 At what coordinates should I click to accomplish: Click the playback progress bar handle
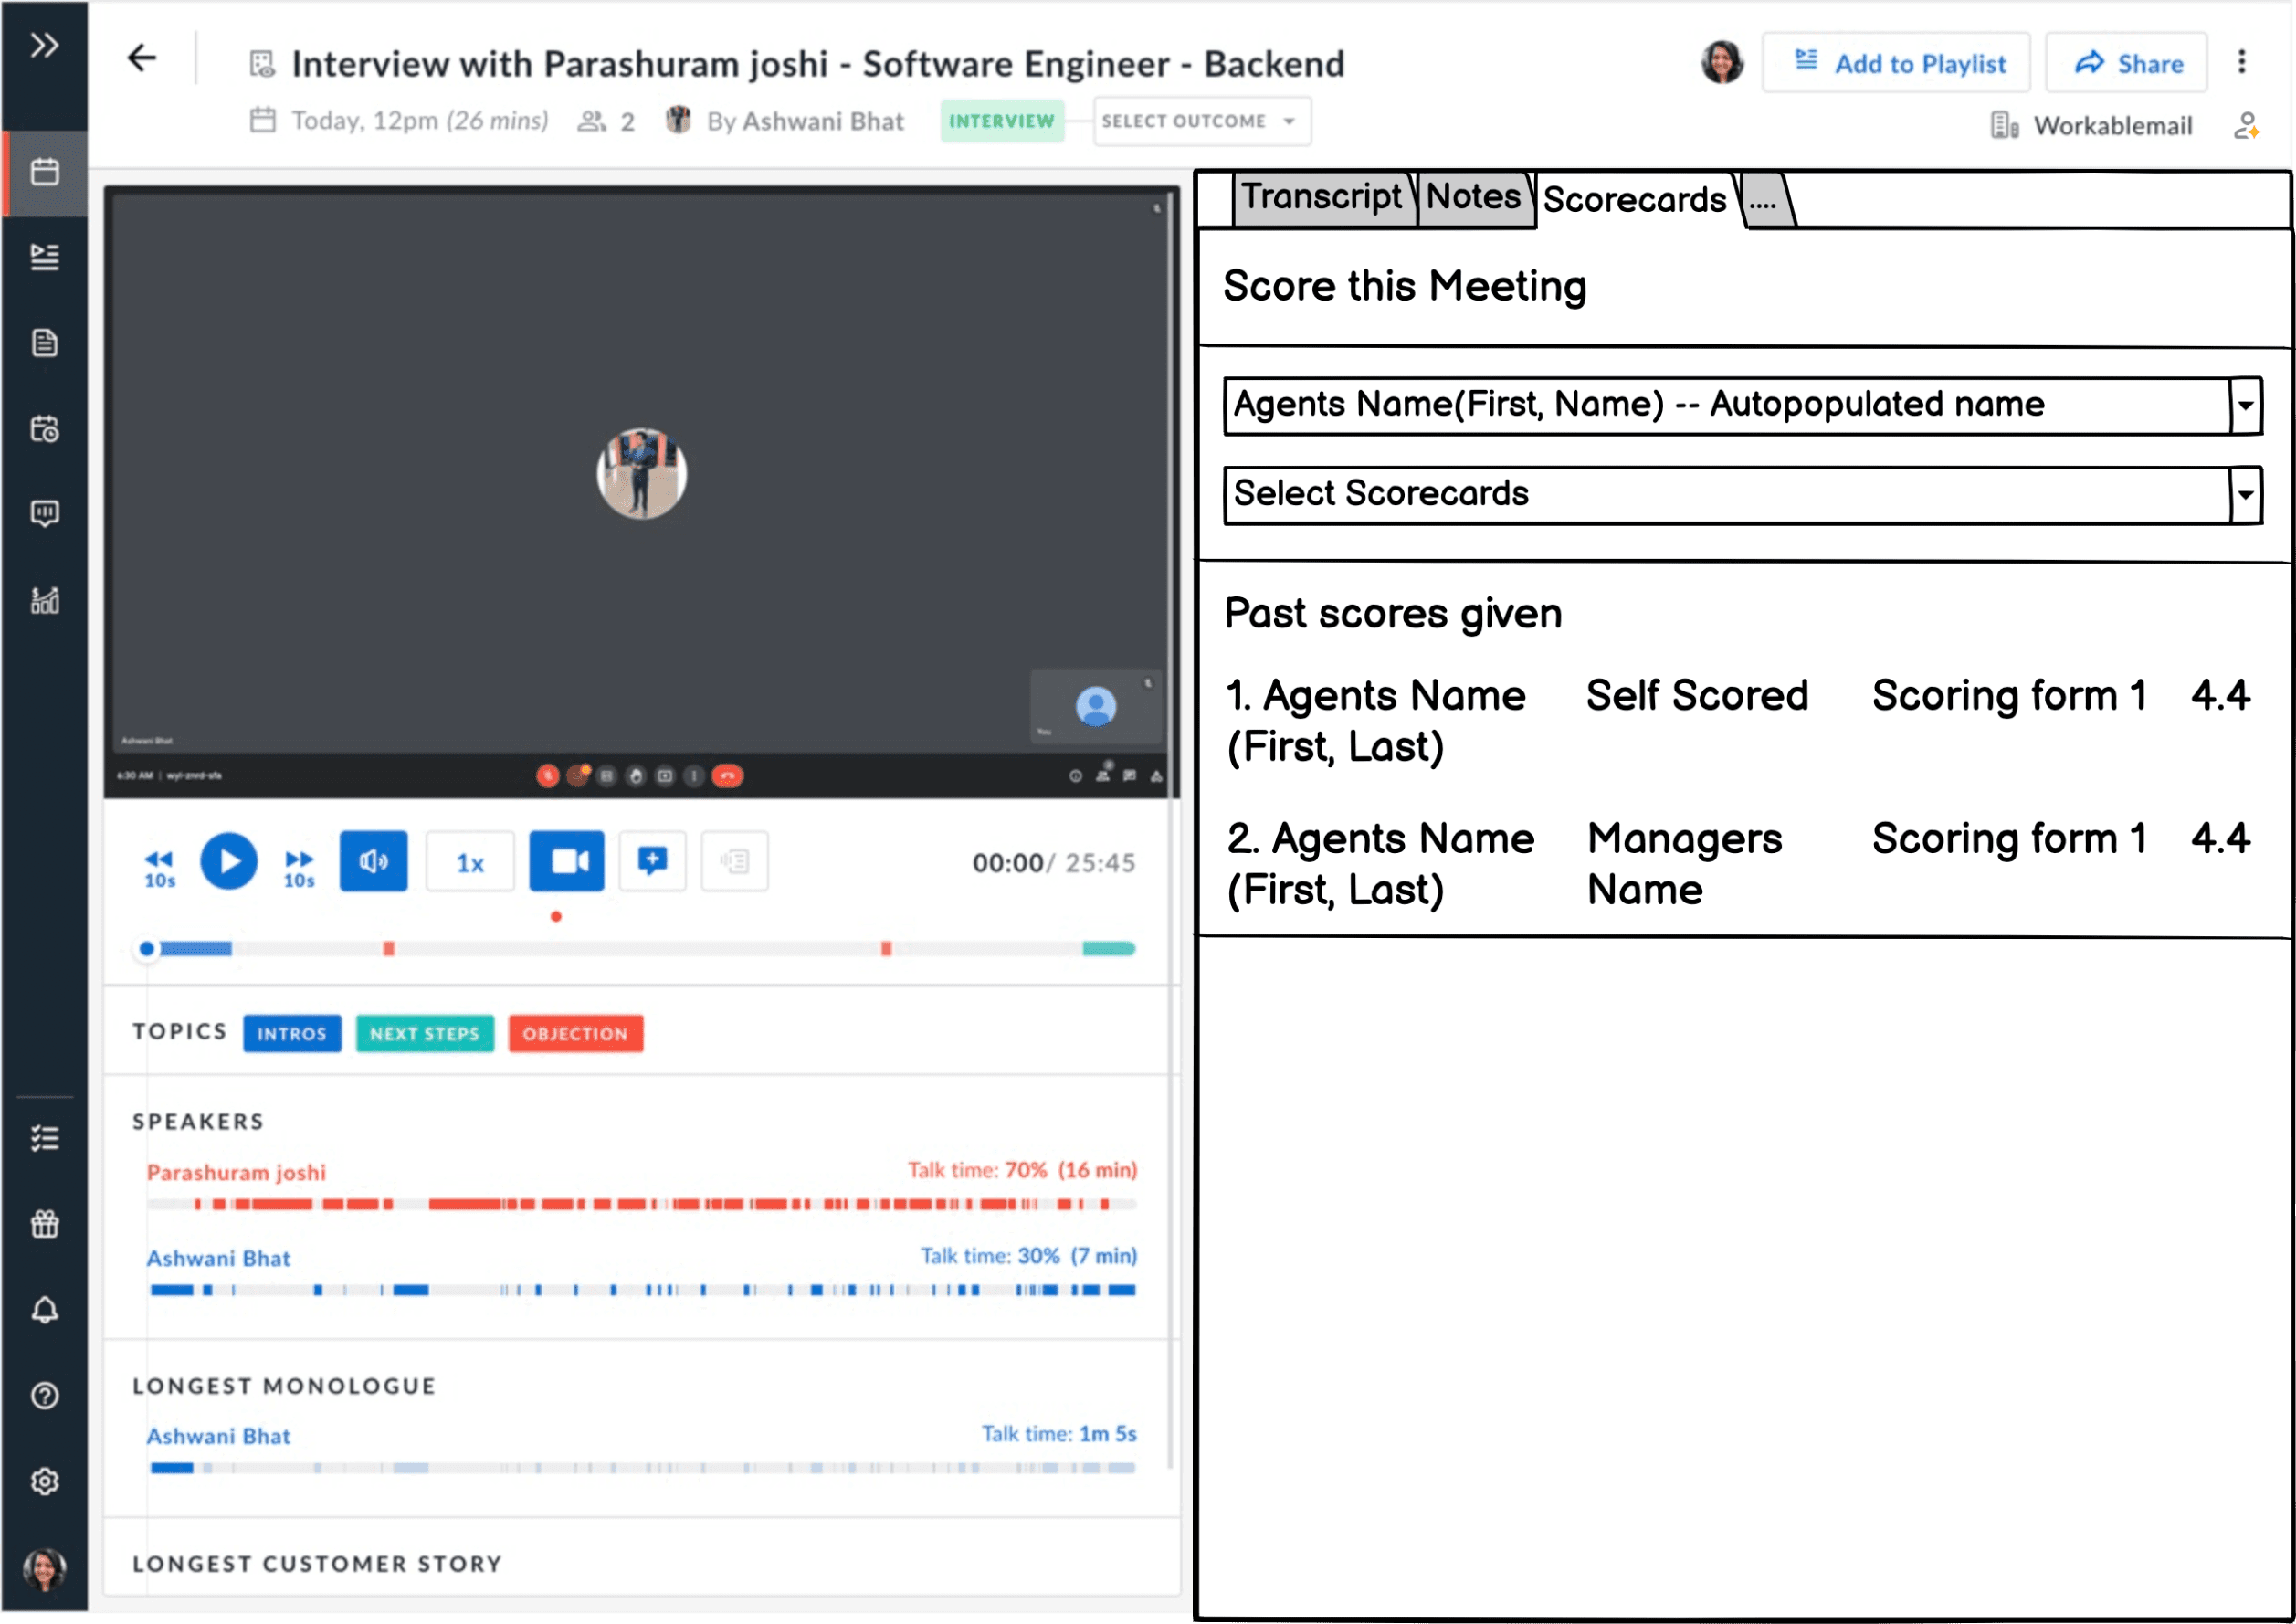tap(147, 948)
